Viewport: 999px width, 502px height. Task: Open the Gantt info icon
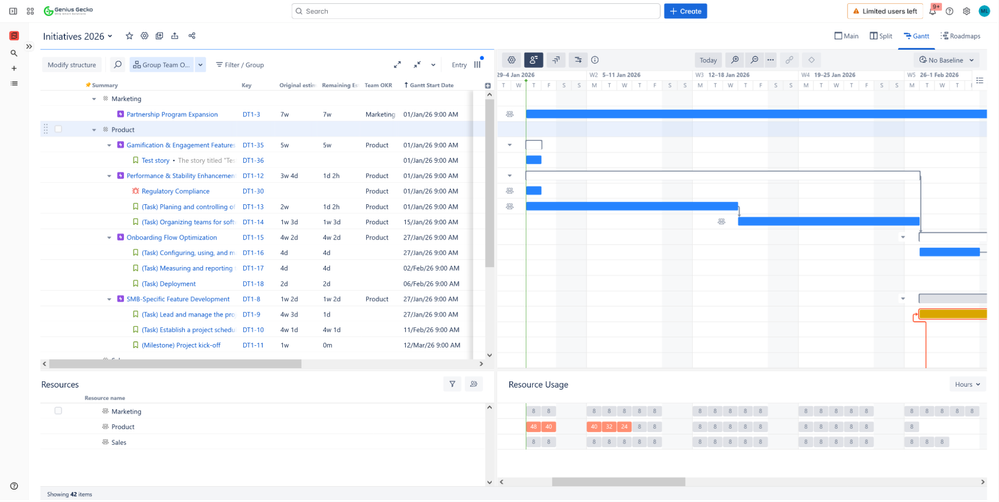pyautogui.click(x=595, y=60)
